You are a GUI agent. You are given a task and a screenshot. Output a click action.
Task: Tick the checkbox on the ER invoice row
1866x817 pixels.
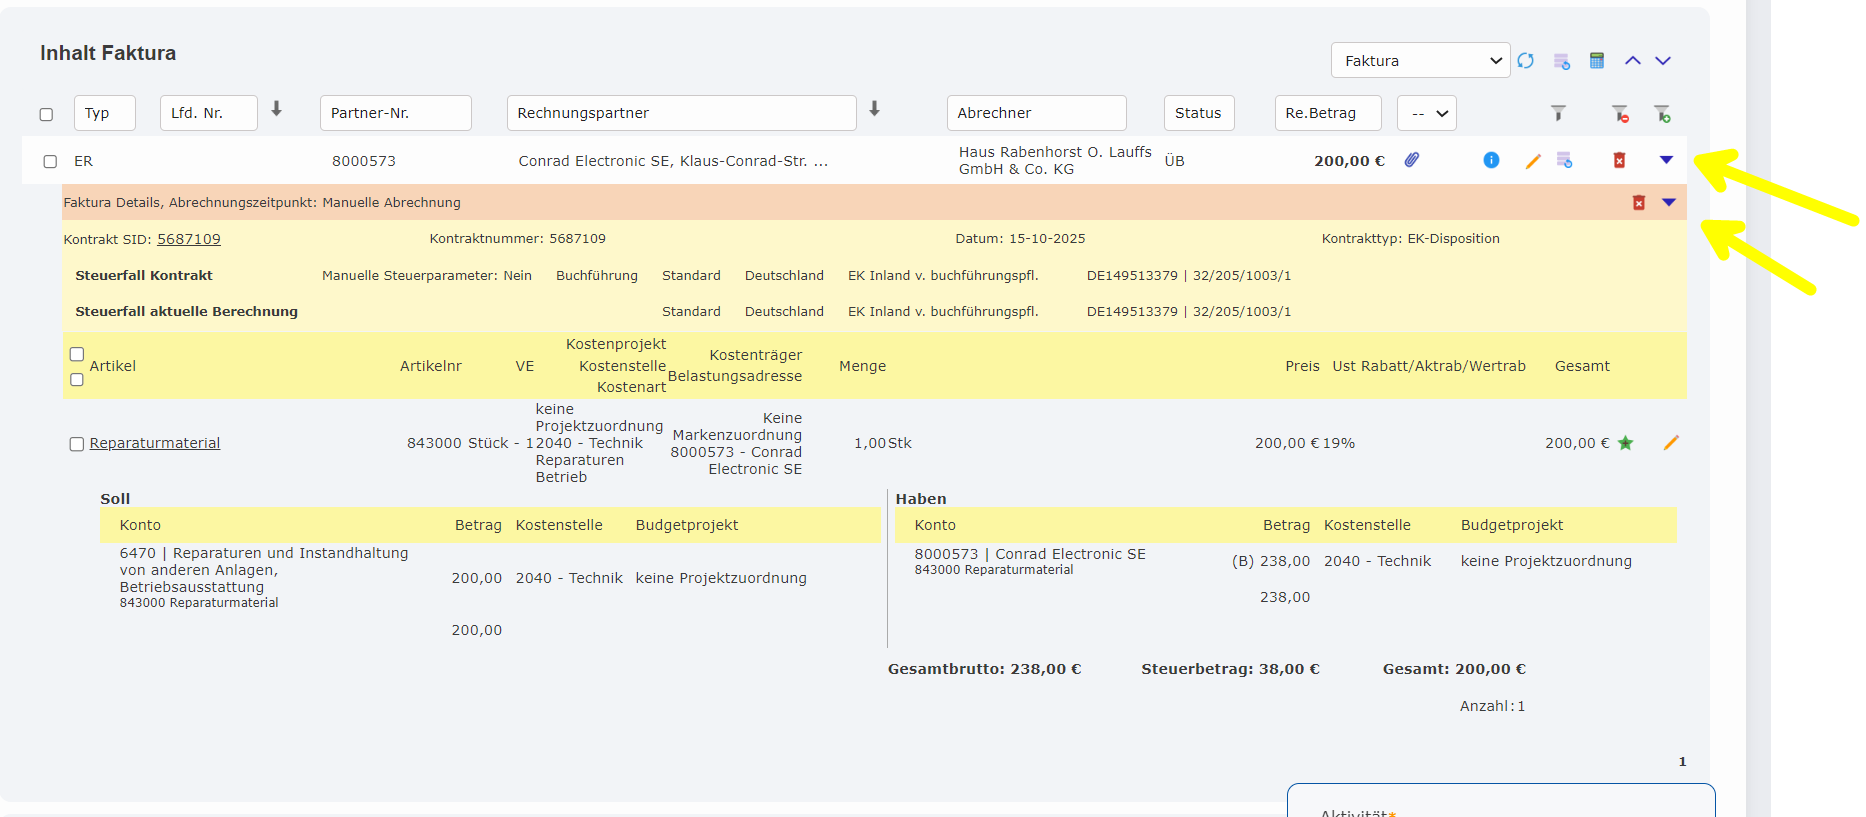coord(50,161)
